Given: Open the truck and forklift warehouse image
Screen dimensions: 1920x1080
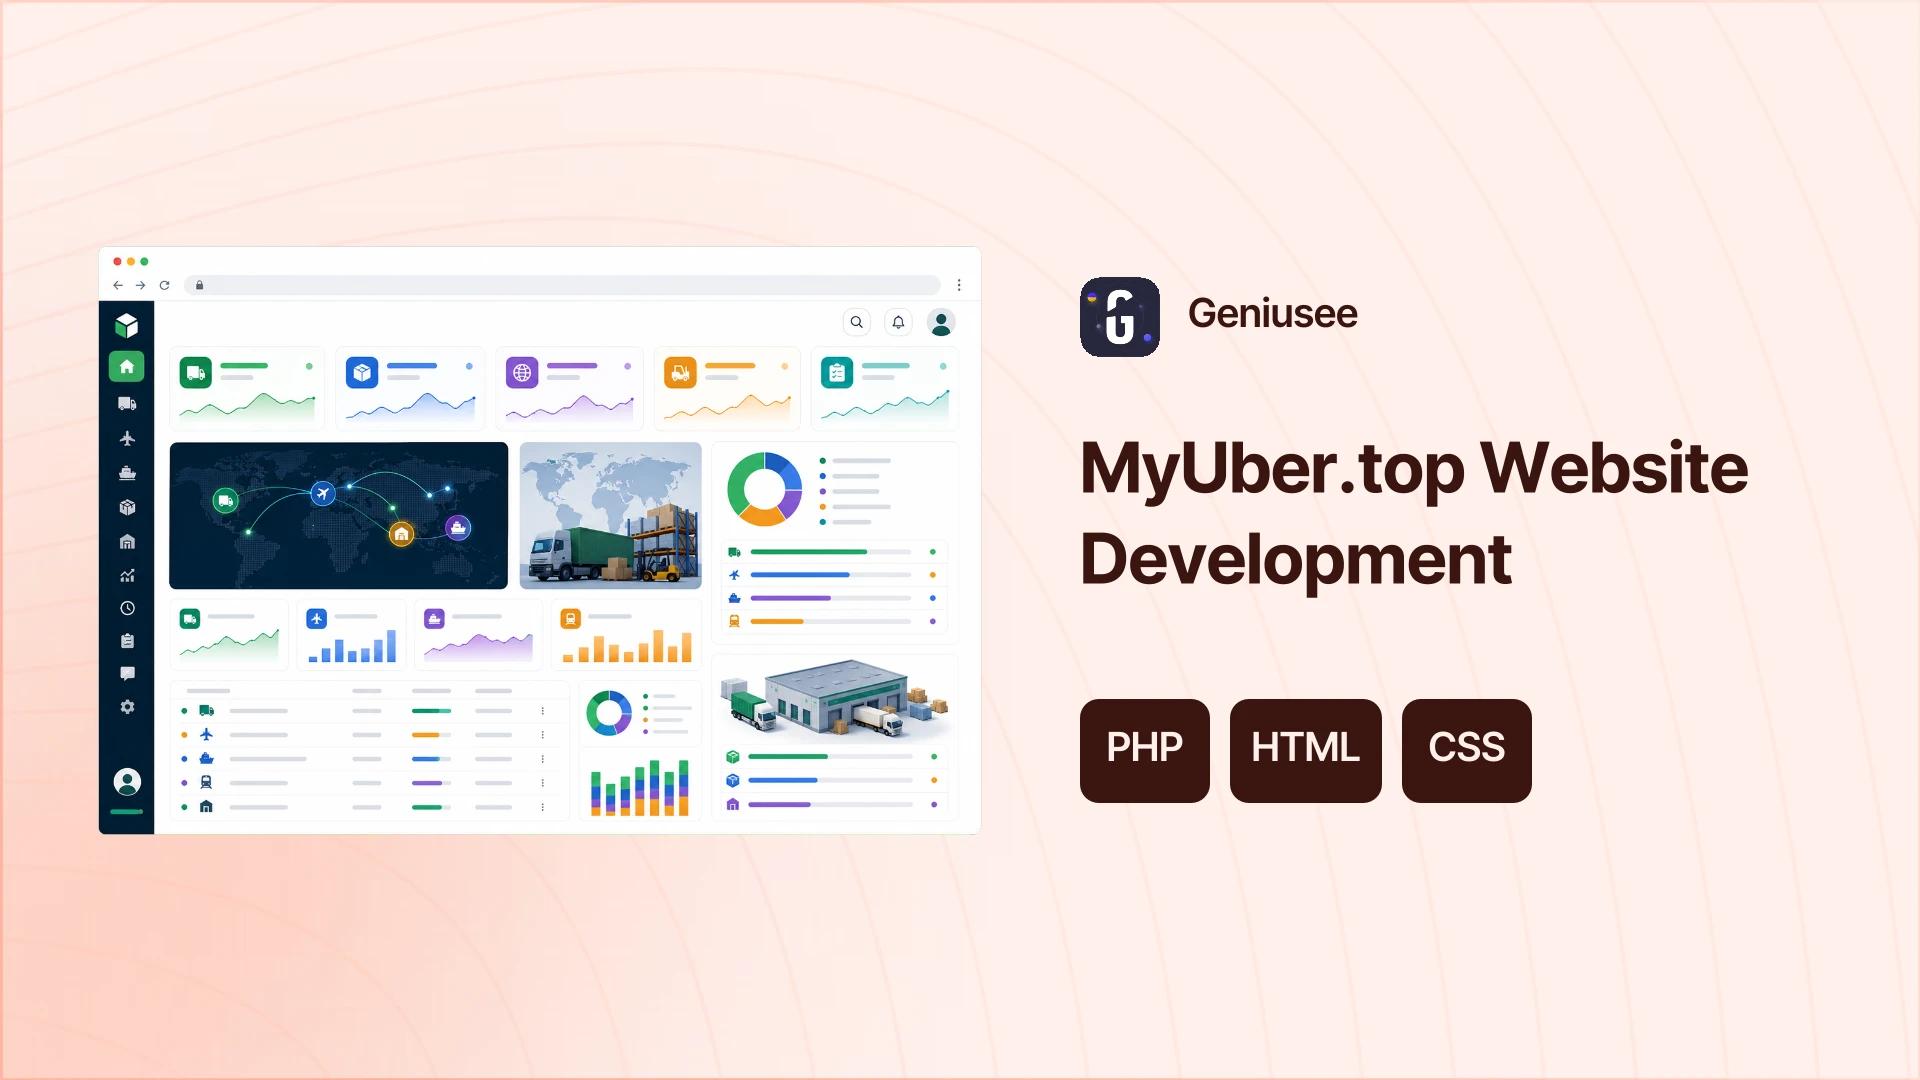Looking at the screenshot, I should click(x=610, y=516).
